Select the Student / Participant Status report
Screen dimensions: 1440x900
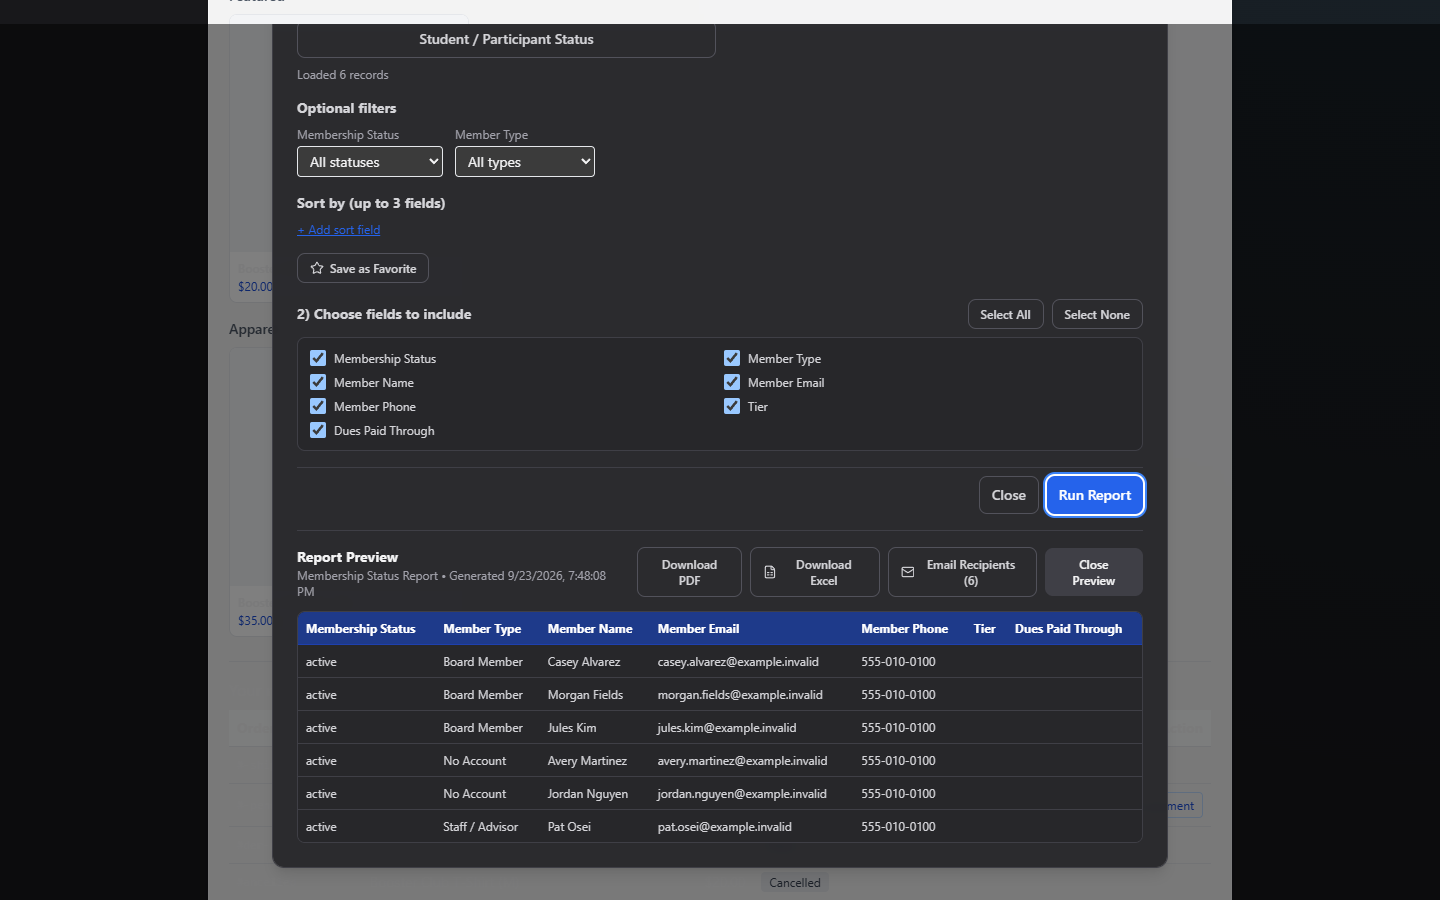[x=506, y=40]
